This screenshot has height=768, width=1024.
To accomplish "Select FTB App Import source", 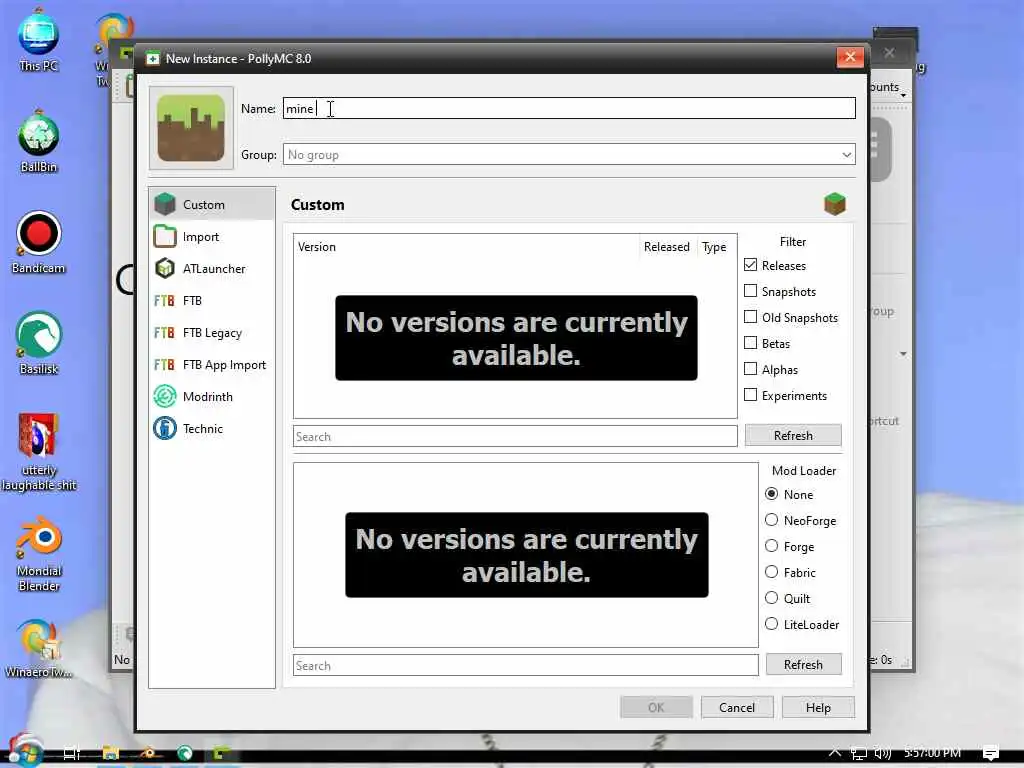I will tap(212, 364).
